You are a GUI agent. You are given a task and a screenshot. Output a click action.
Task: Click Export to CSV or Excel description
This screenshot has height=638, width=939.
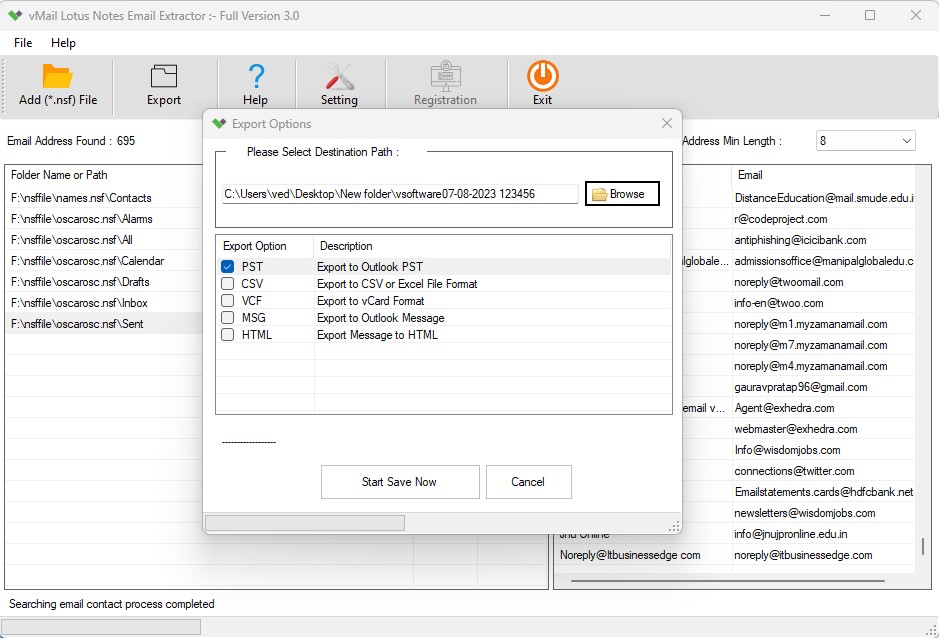click(x=397, y=283)
